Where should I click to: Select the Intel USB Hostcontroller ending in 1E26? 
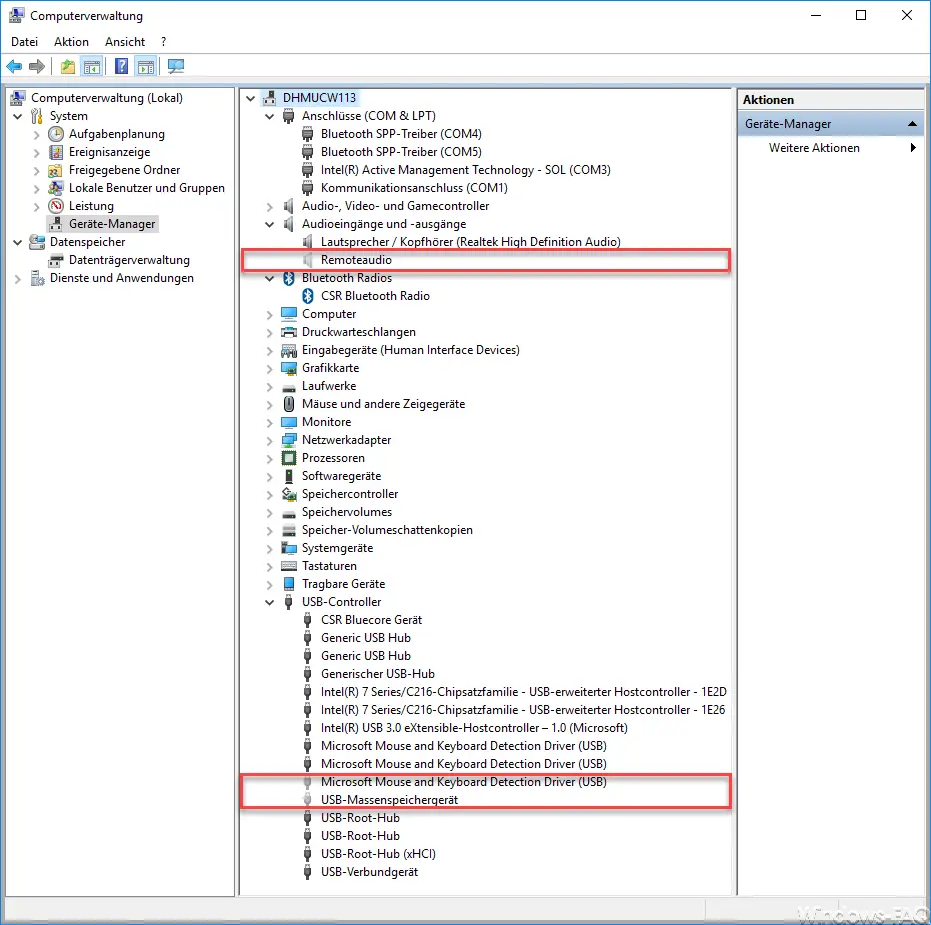[x=523, y=710]
